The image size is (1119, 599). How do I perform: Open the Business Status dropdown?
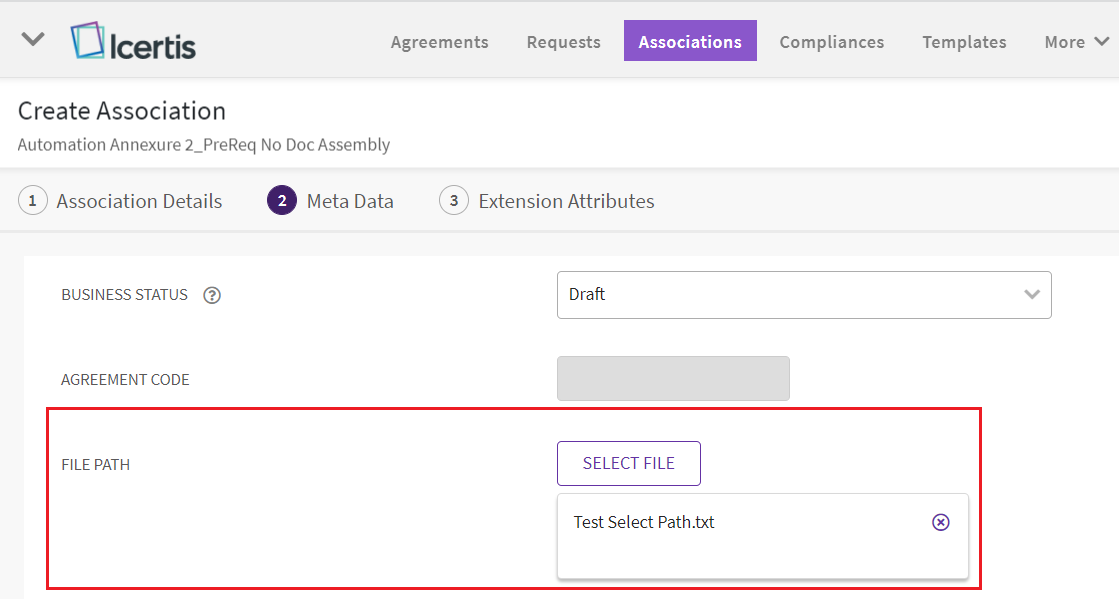pos(803,295)
